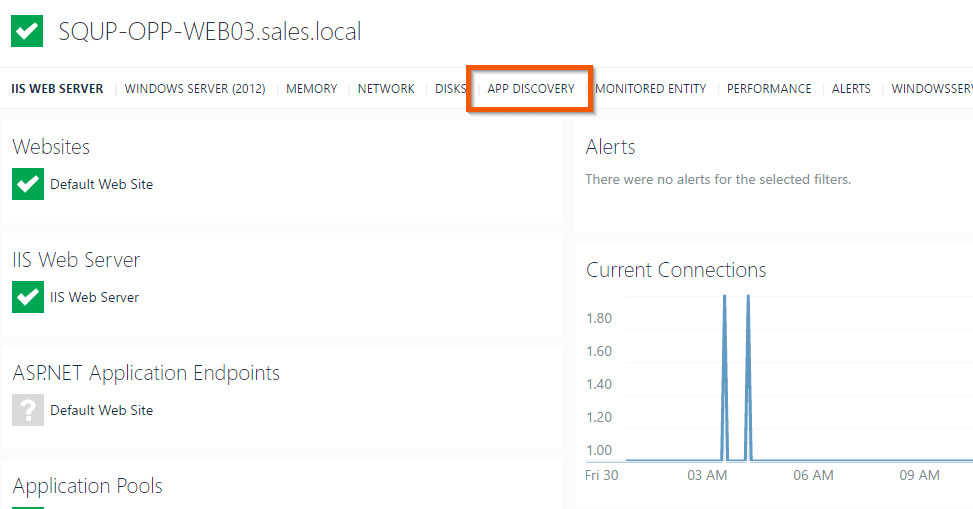The image size is (973, 509).
Task: Open Default Web Site link under Websites
Action: 102,184
